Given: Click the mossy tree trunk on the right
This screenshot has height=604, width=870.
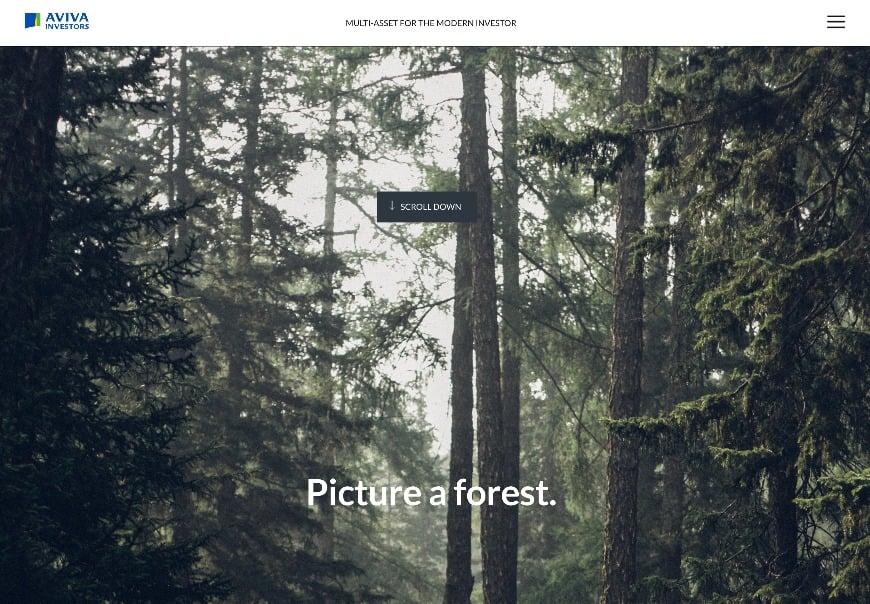Looking at the screenshot, I should [x=624, y=333].
